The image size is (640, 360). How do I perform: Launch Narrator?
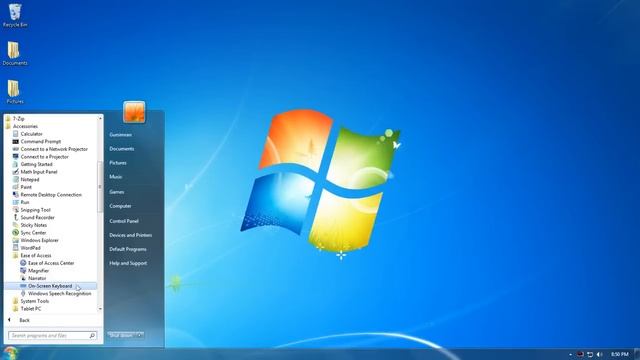(x=33, y=278)
